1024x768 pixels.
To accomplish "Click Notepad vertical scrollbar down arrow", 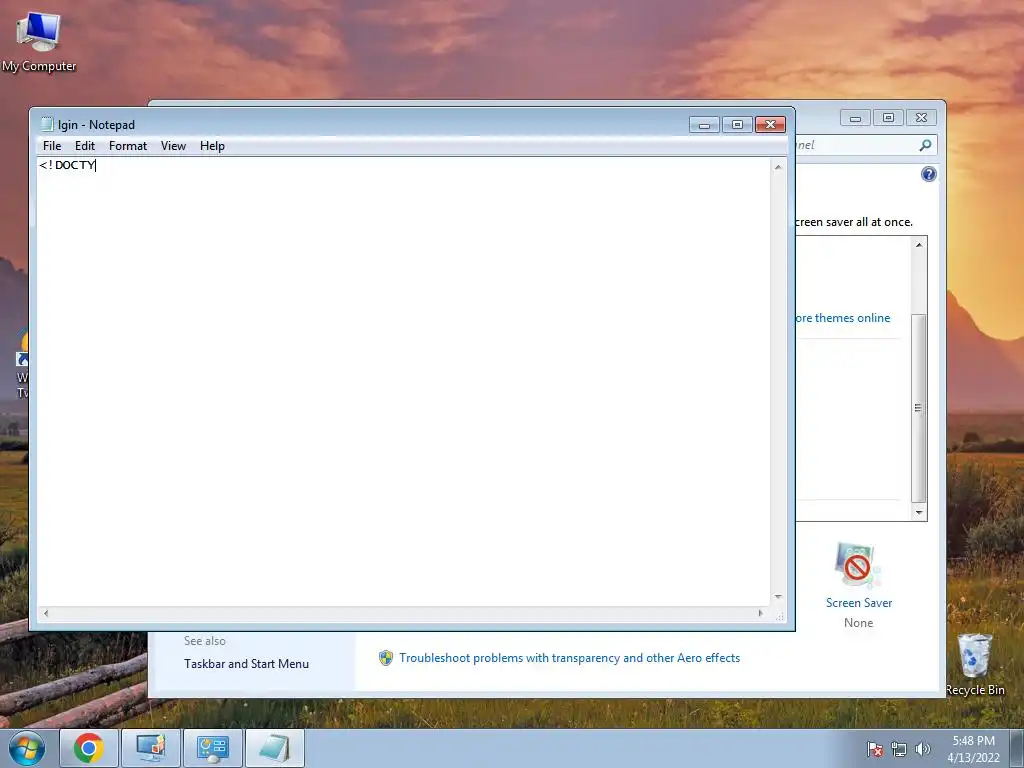I will (x=778, y=597).
